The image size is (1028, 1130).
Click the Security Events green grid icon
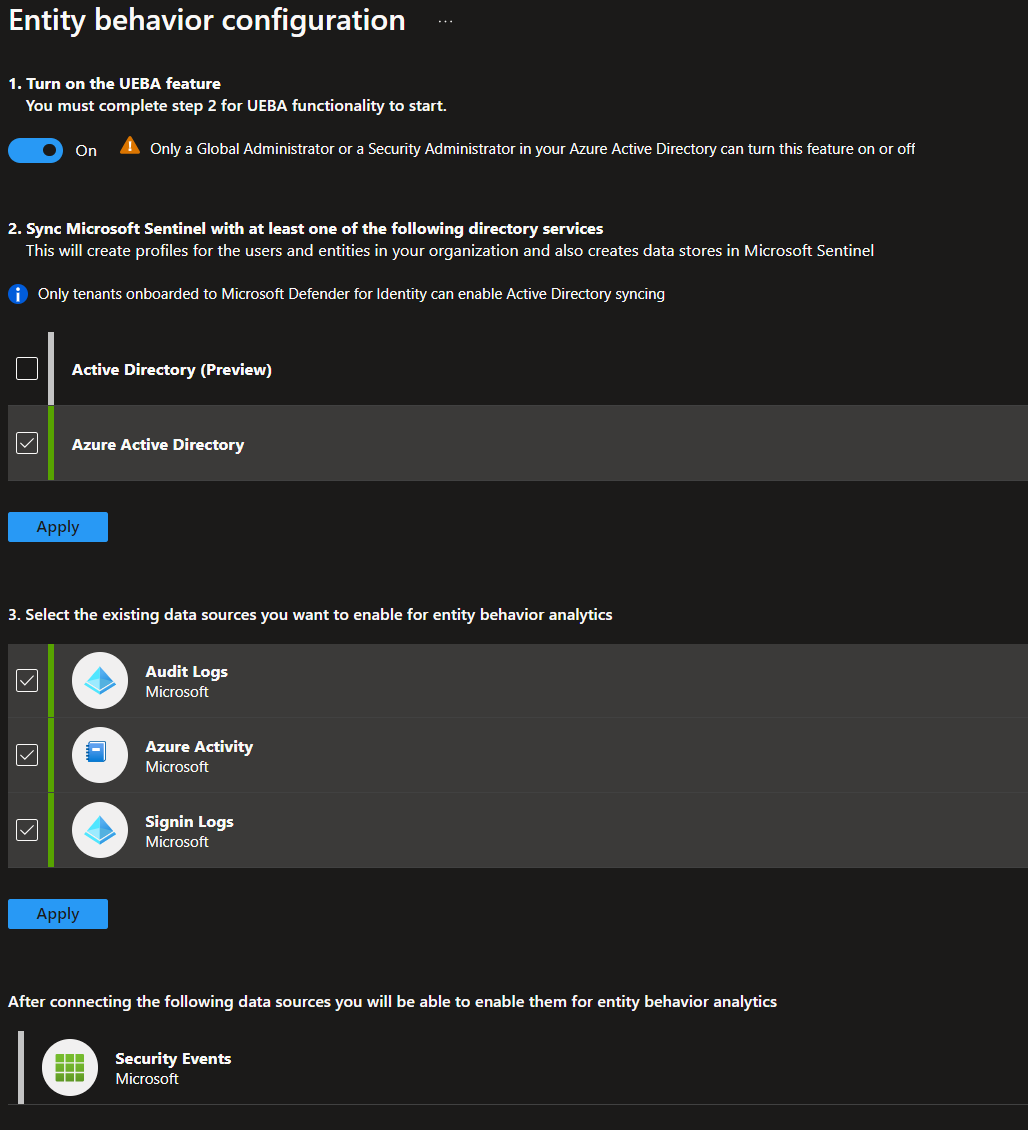[69, 1067]
